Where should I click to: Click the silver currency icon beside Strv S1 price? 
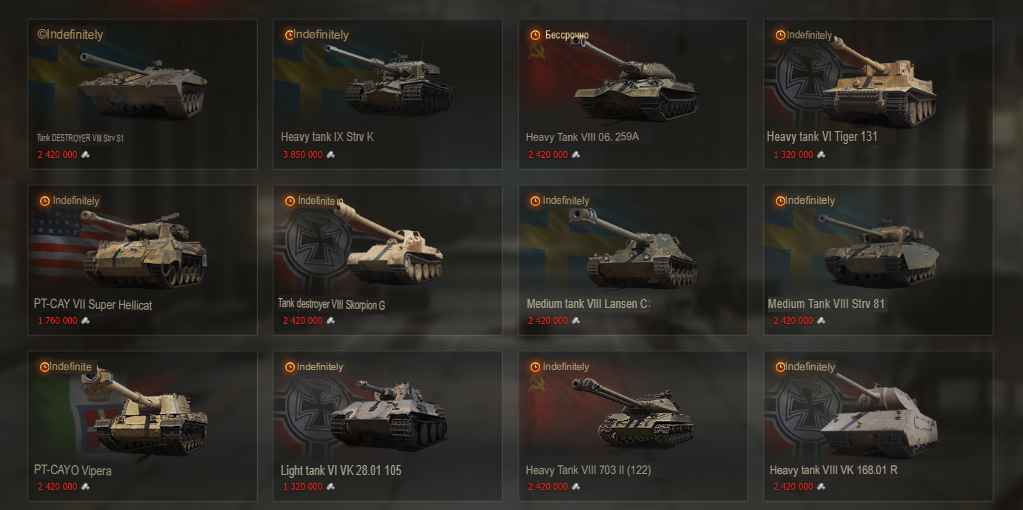[x=85, y=155]
